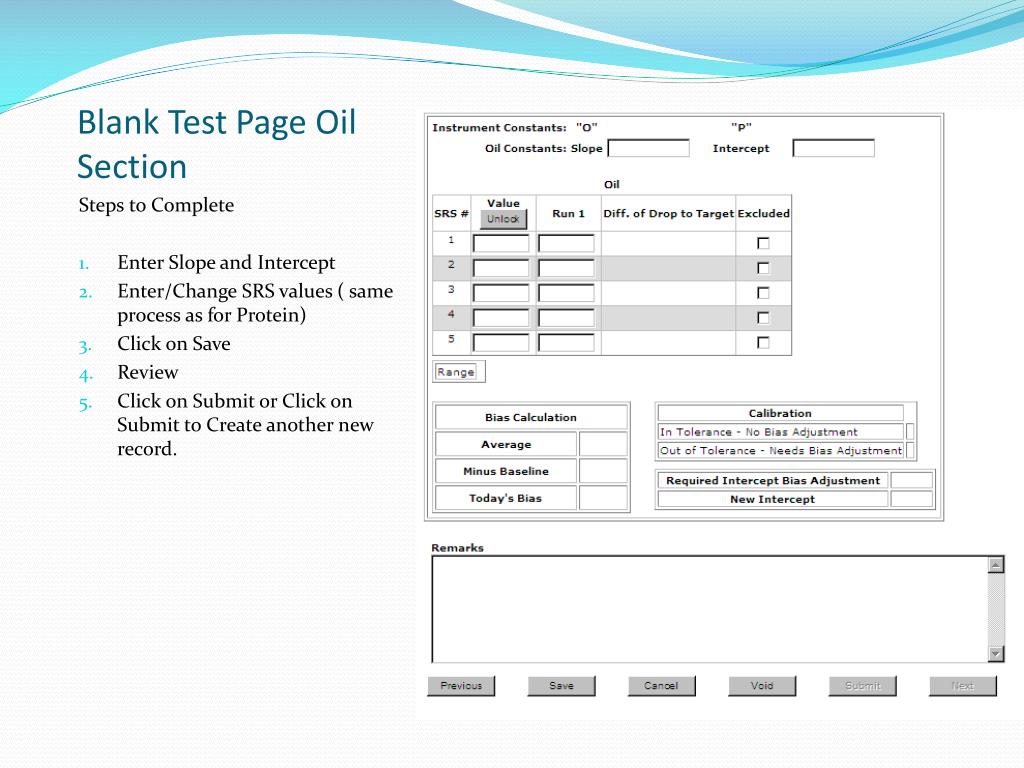1024x768 pixels.
Task: Click the 'Steps to Complete' subtitle
Action: [156, 205]
